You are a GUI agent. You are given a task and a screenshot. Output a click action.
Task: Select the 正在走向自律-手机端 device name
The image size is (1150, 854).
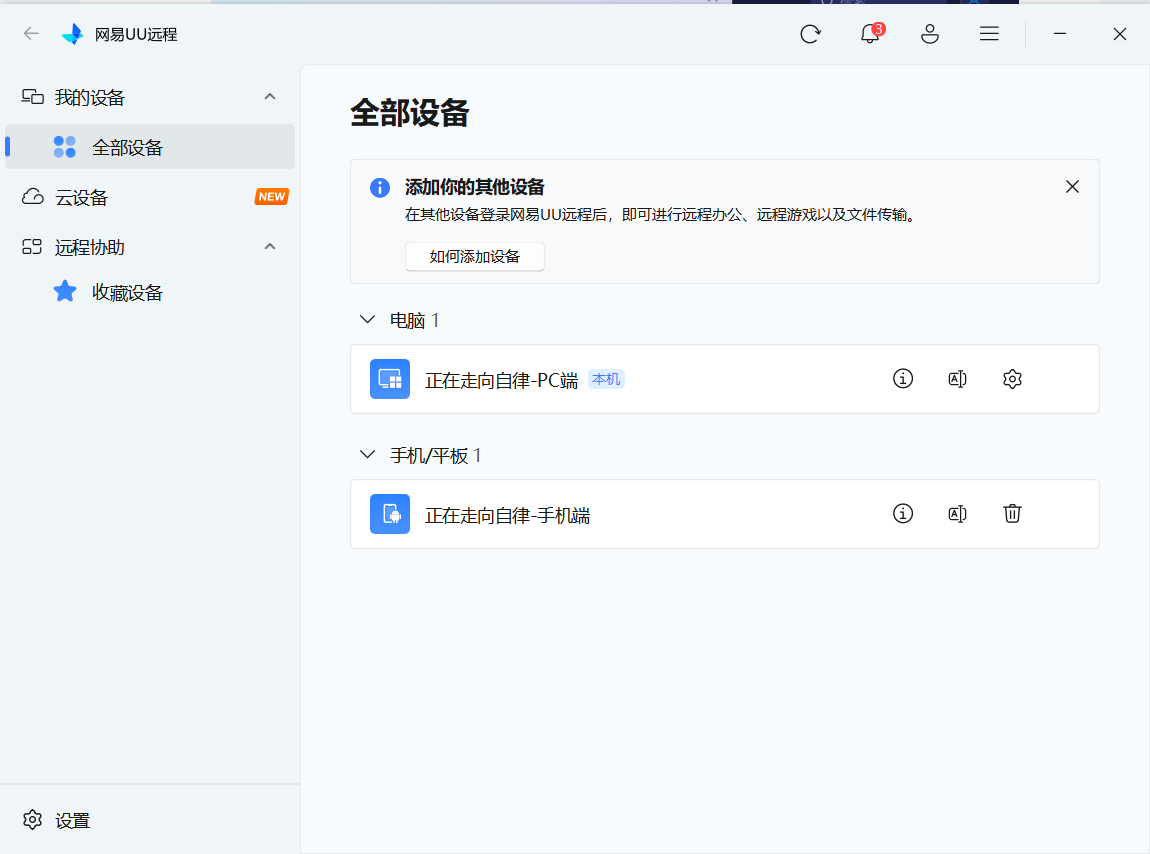tap(508, 515)
